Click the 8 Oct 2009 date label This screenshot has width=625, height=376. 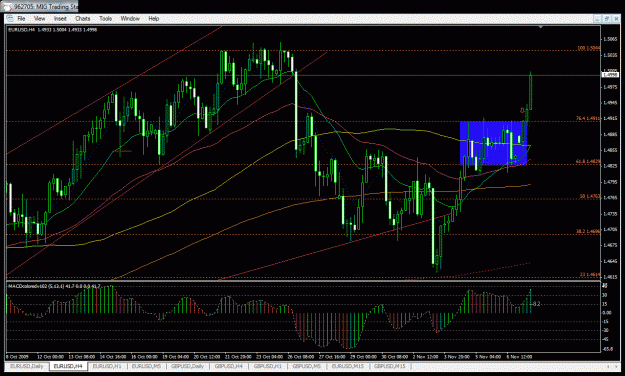(x=16, y=357)
